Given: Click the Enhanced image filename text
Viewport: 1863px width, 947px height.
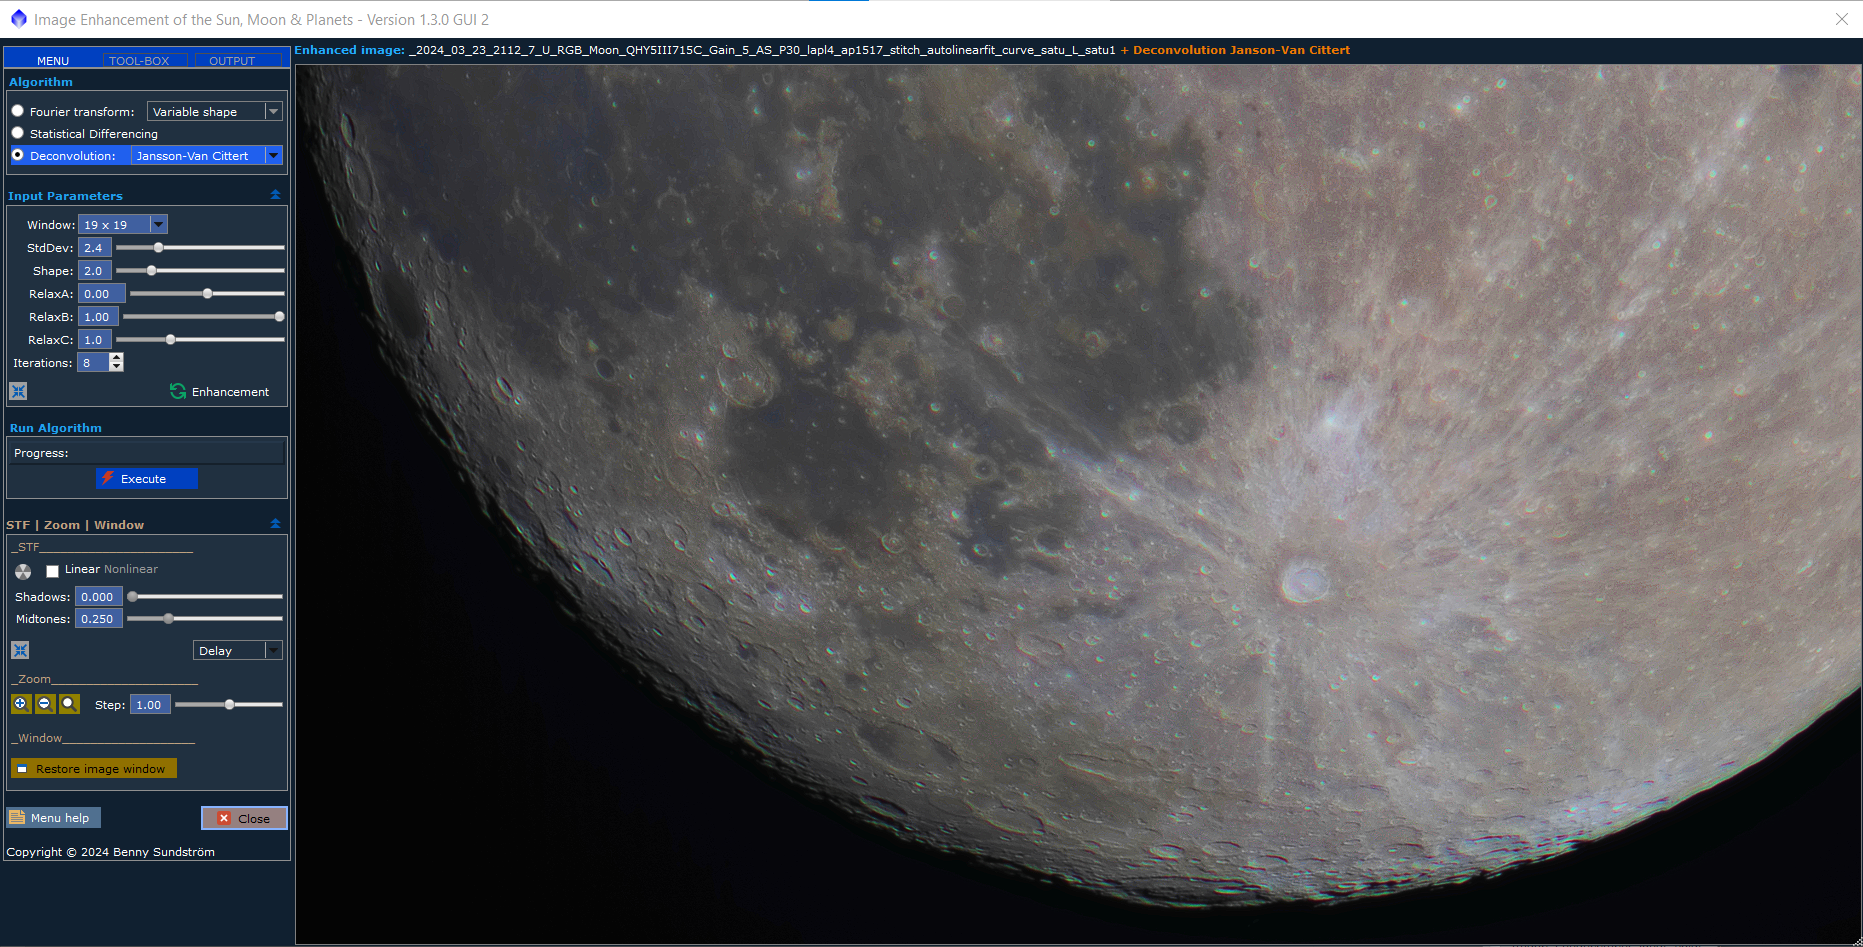Looking at the screenshot, I should [x=762, y=50].
